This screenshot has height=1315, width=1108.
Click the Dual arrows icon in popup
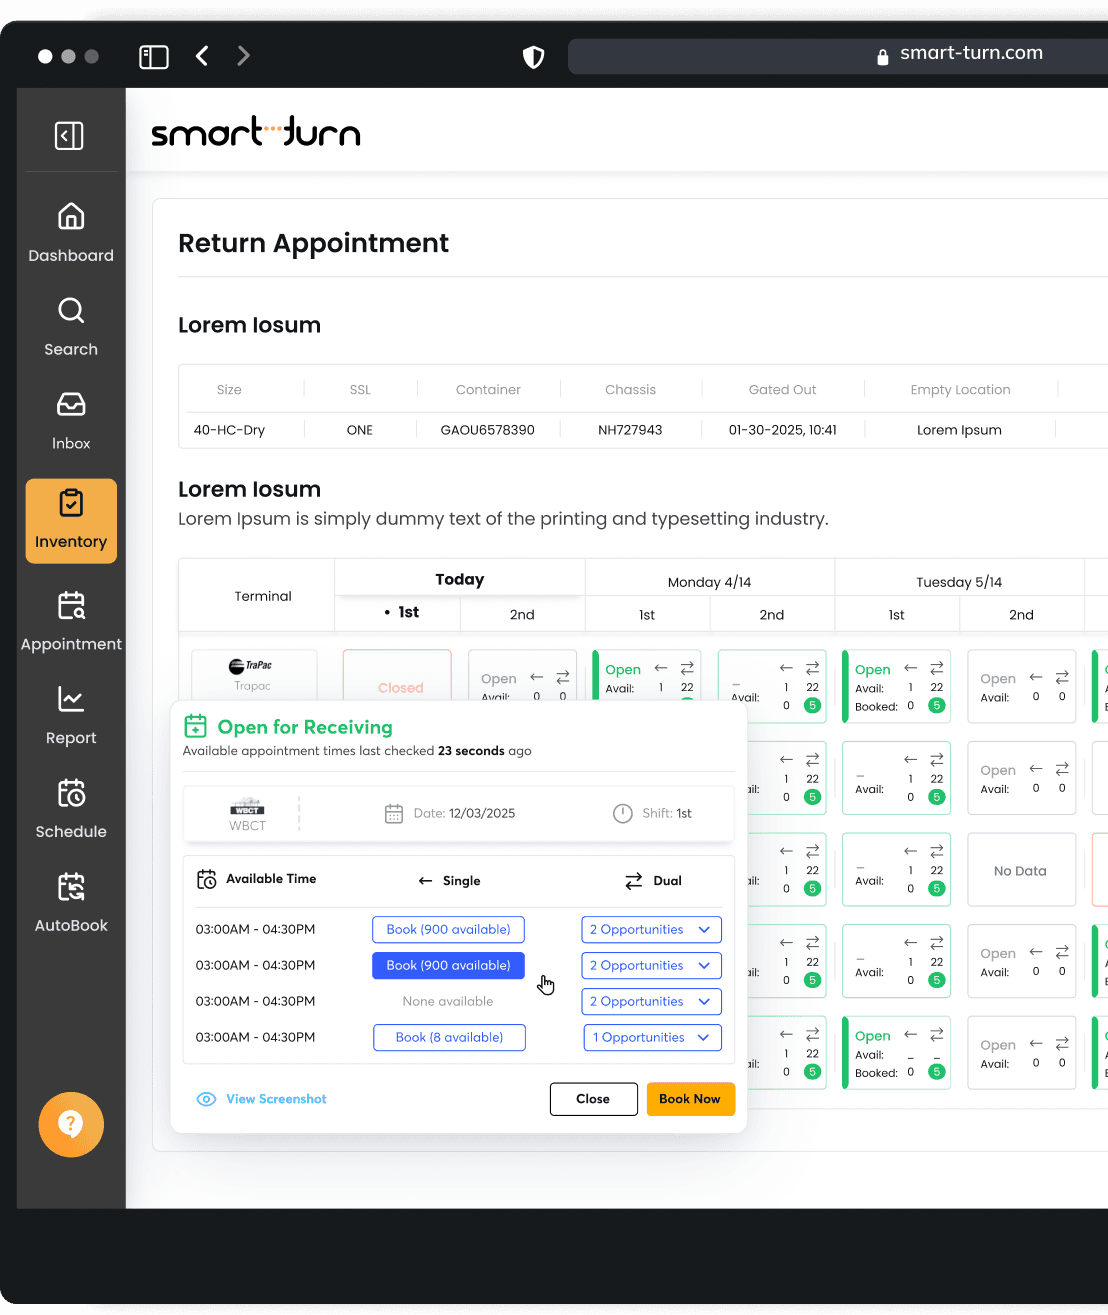634,881
